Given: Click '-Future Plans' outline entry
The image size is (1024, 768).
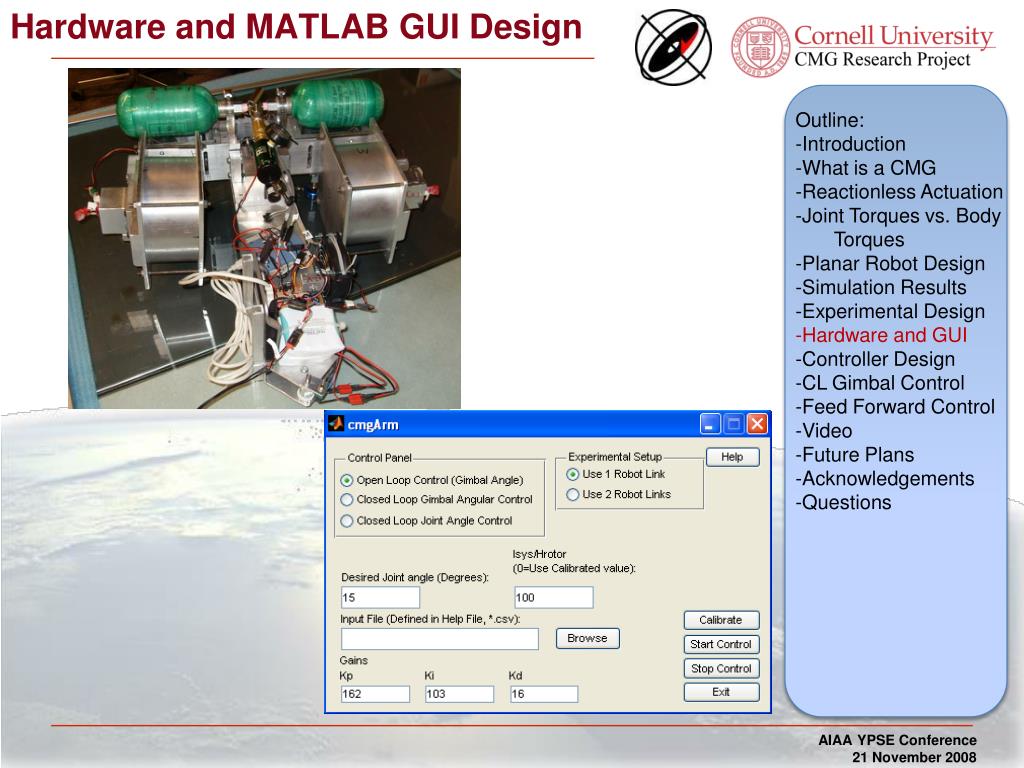Looking at the screenshot, I should click(854, 455).
